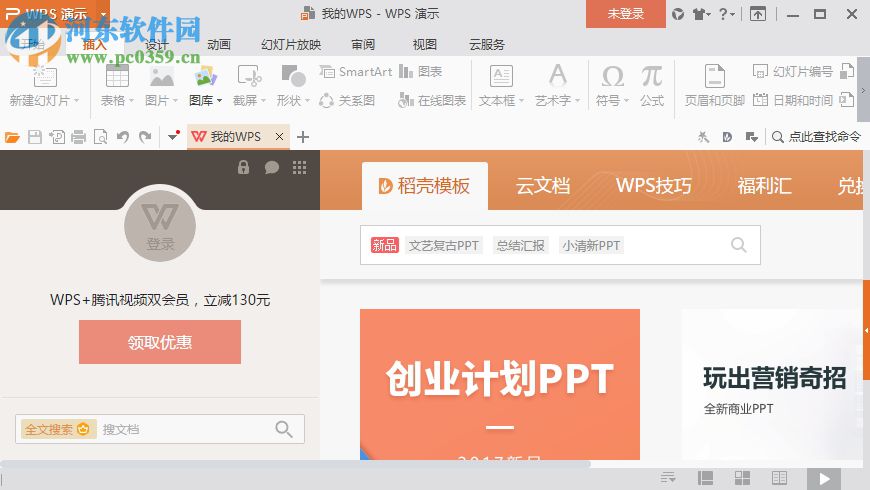Collapse the ribbon using title bar arrow icon

758,14
